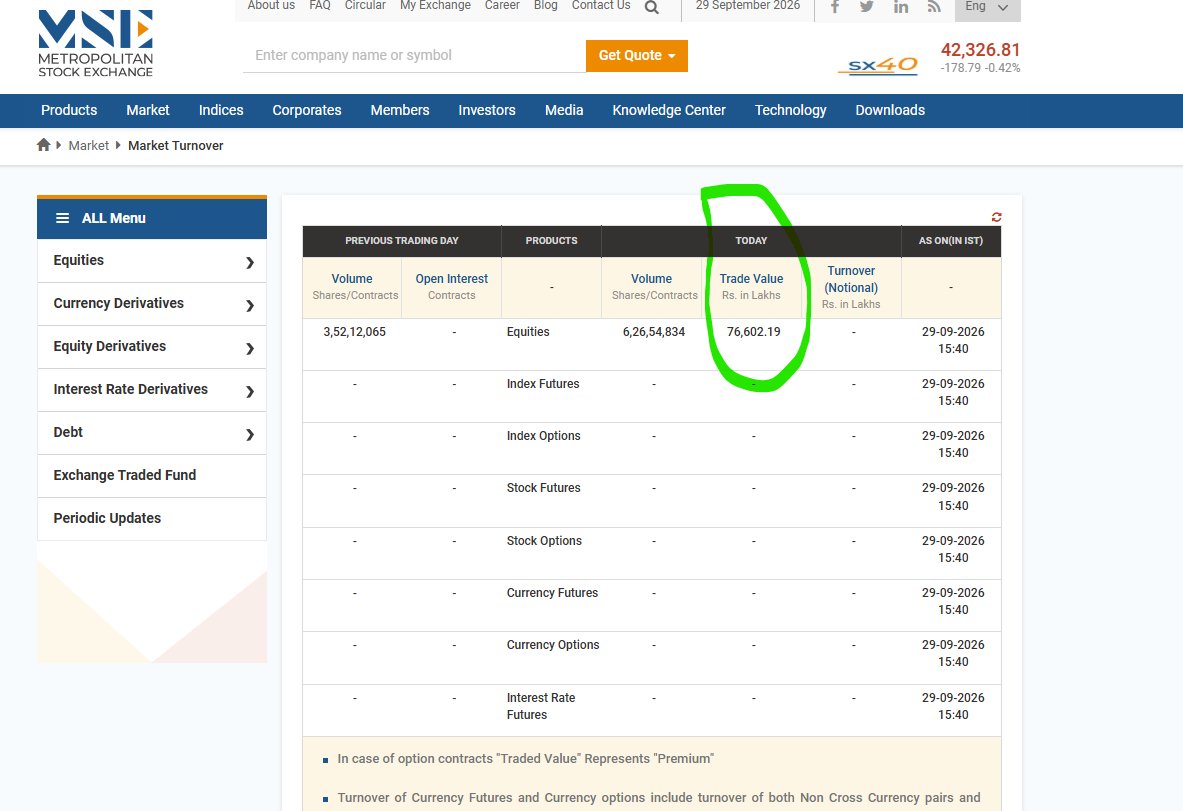Open the Indices main menu
This screenshot has width=1183, height=811.
221,110
